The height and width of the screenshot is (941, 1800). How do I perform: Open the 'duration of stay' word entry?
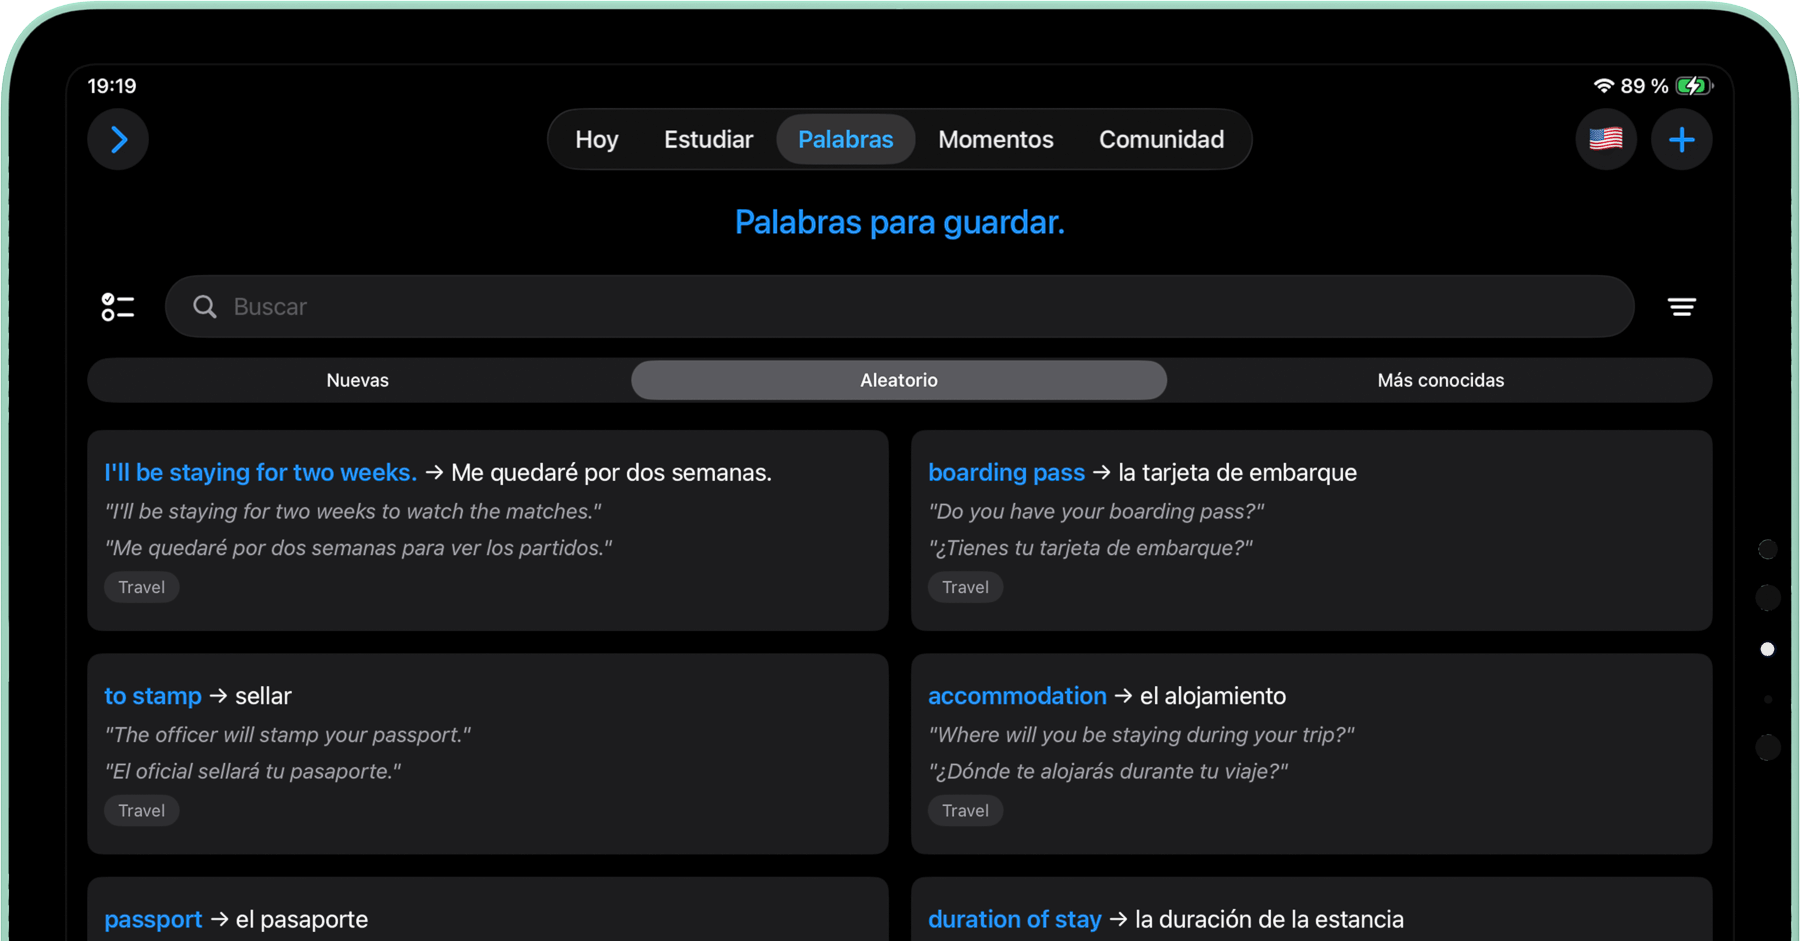click(x=1014, y=918)
